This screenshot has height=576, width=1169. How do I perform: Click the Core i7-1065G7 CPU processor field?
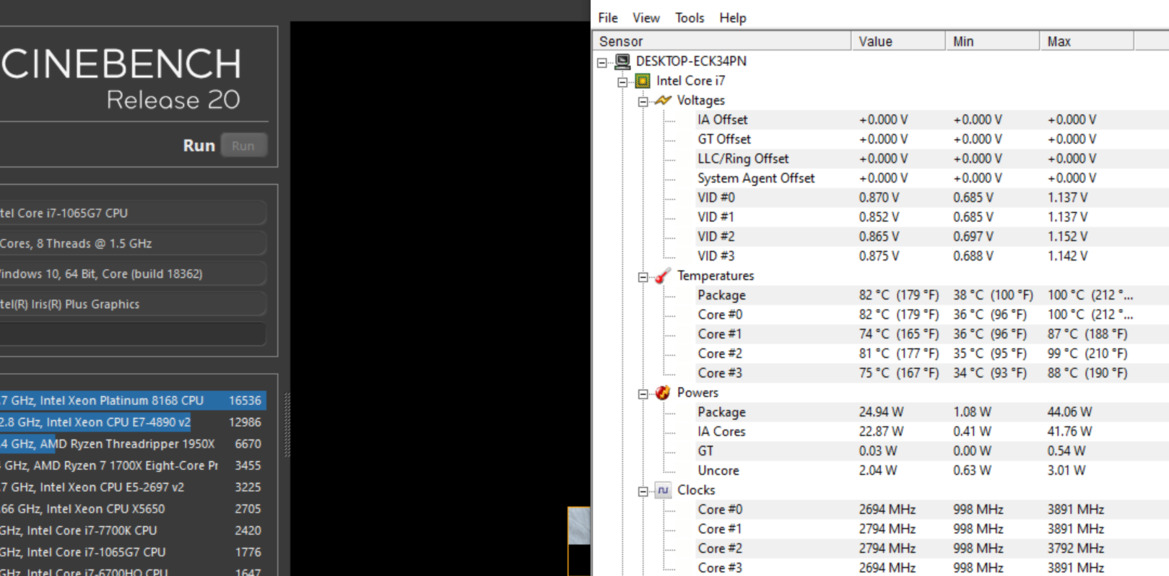[133, 213]
